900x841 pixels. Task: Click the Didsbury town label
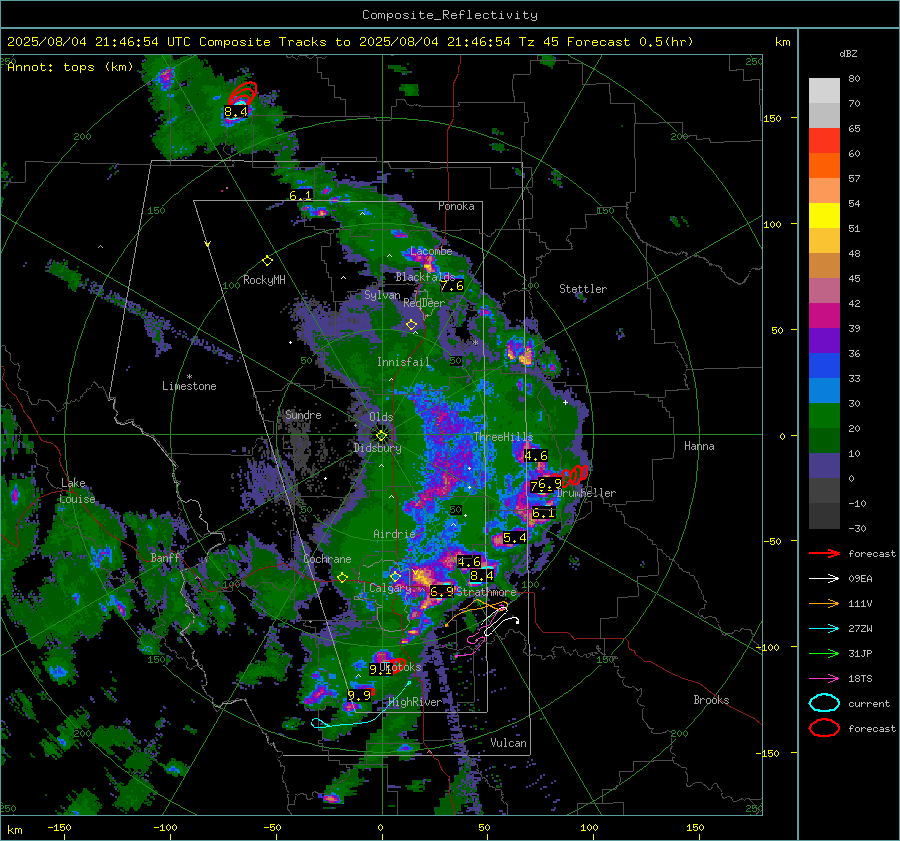point(377,448)
